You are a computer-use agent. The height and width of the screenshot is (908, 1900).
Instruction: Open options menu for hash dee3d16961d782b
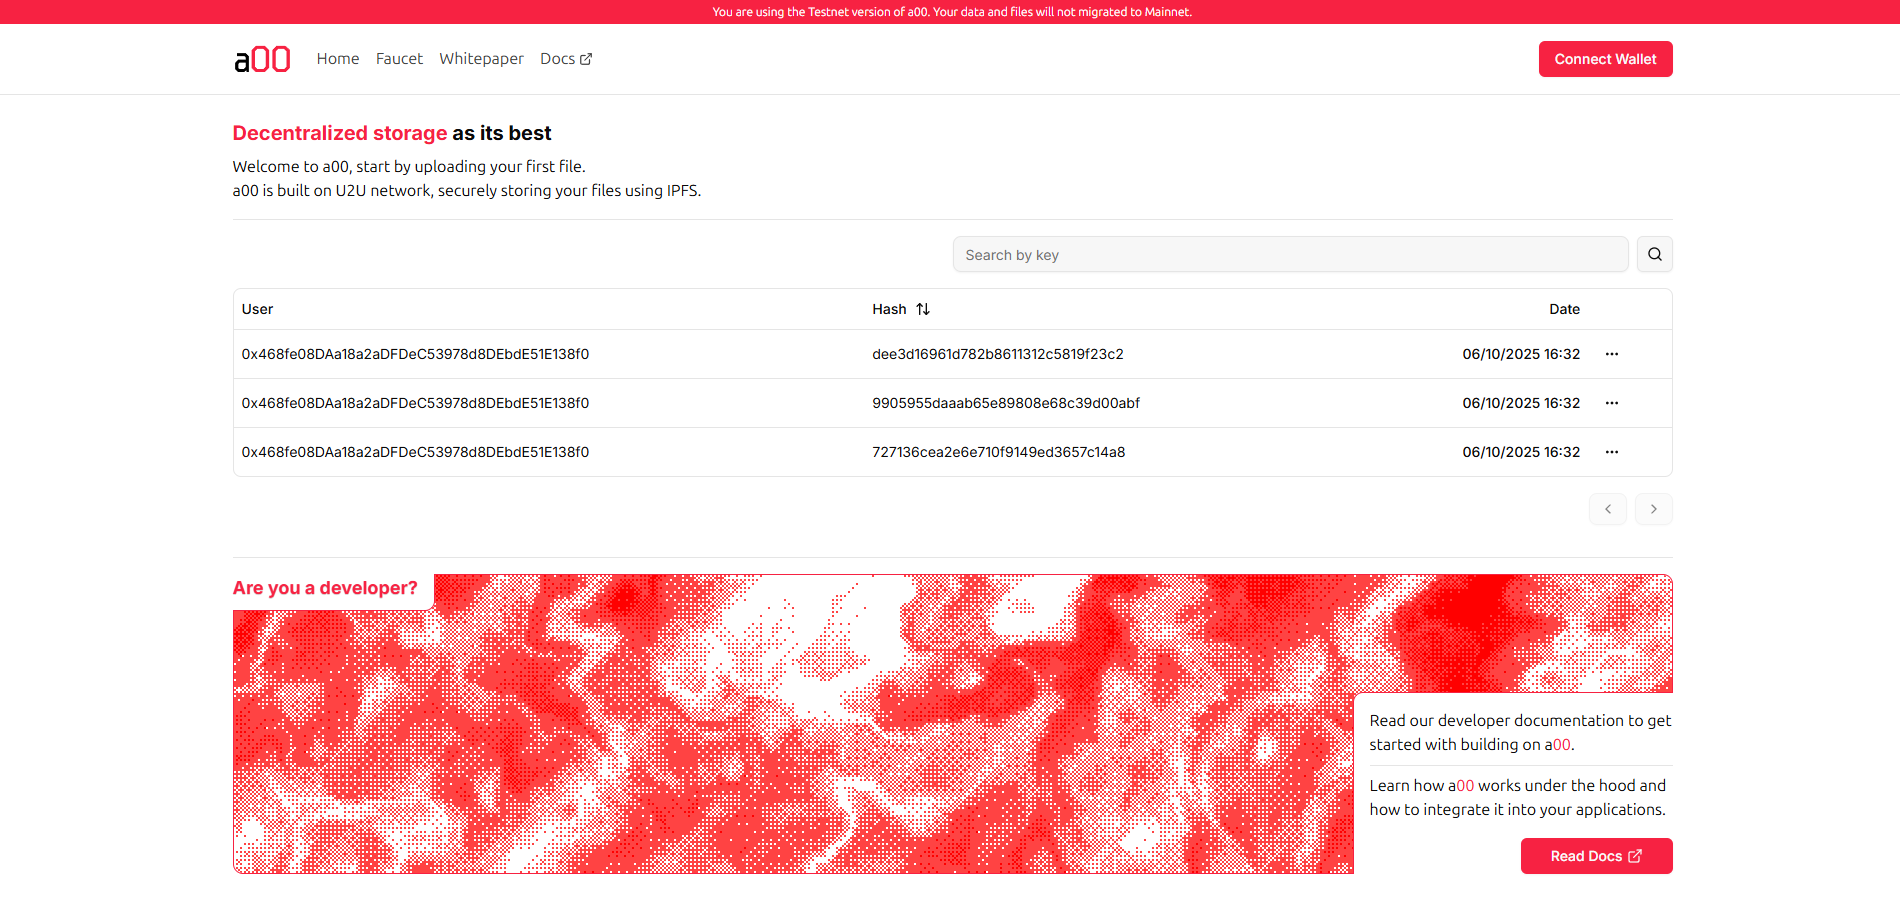click(1611, 354)
